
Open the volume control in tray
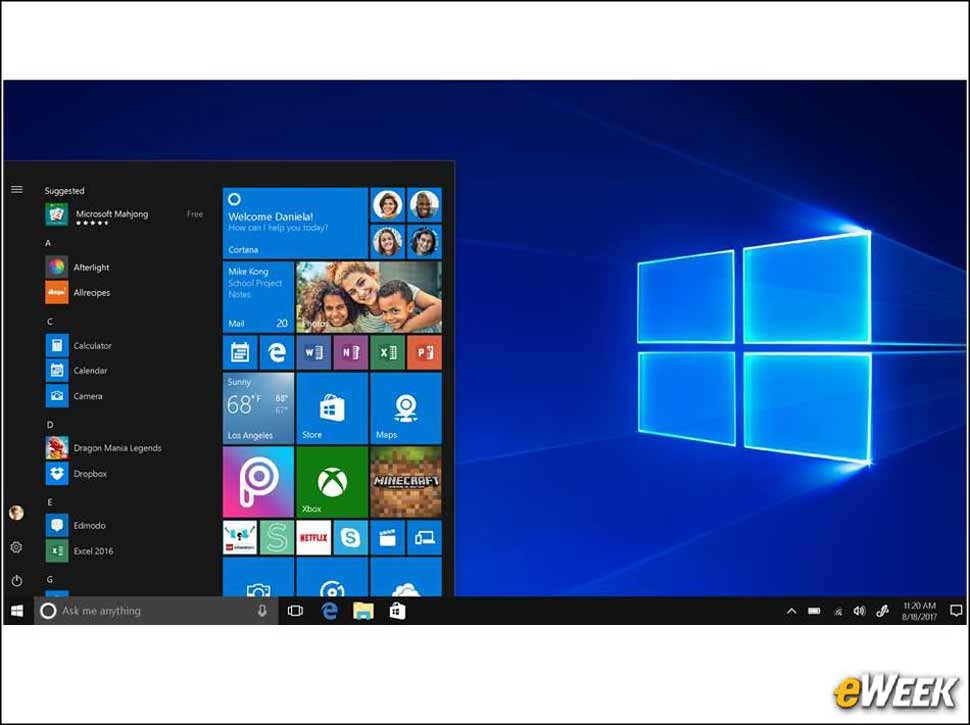859,611
